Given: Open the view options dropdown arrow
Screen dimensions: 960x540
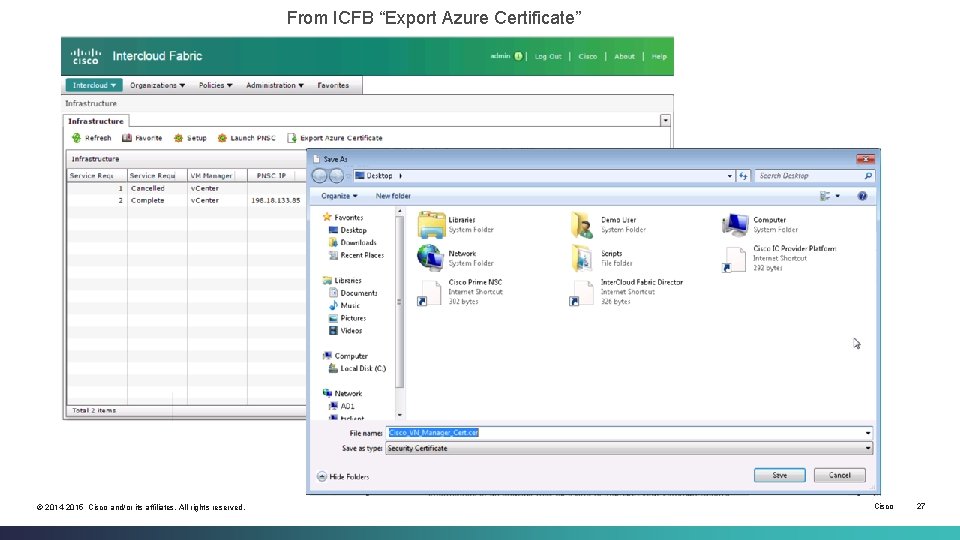Looking at the screenshot, I should 838,196.
